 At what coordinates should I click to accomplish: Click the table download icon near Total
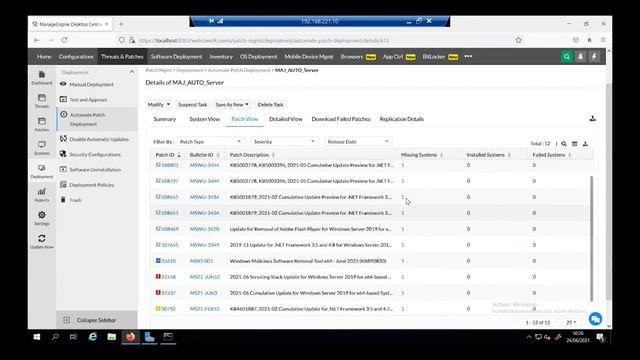(585, 144)
